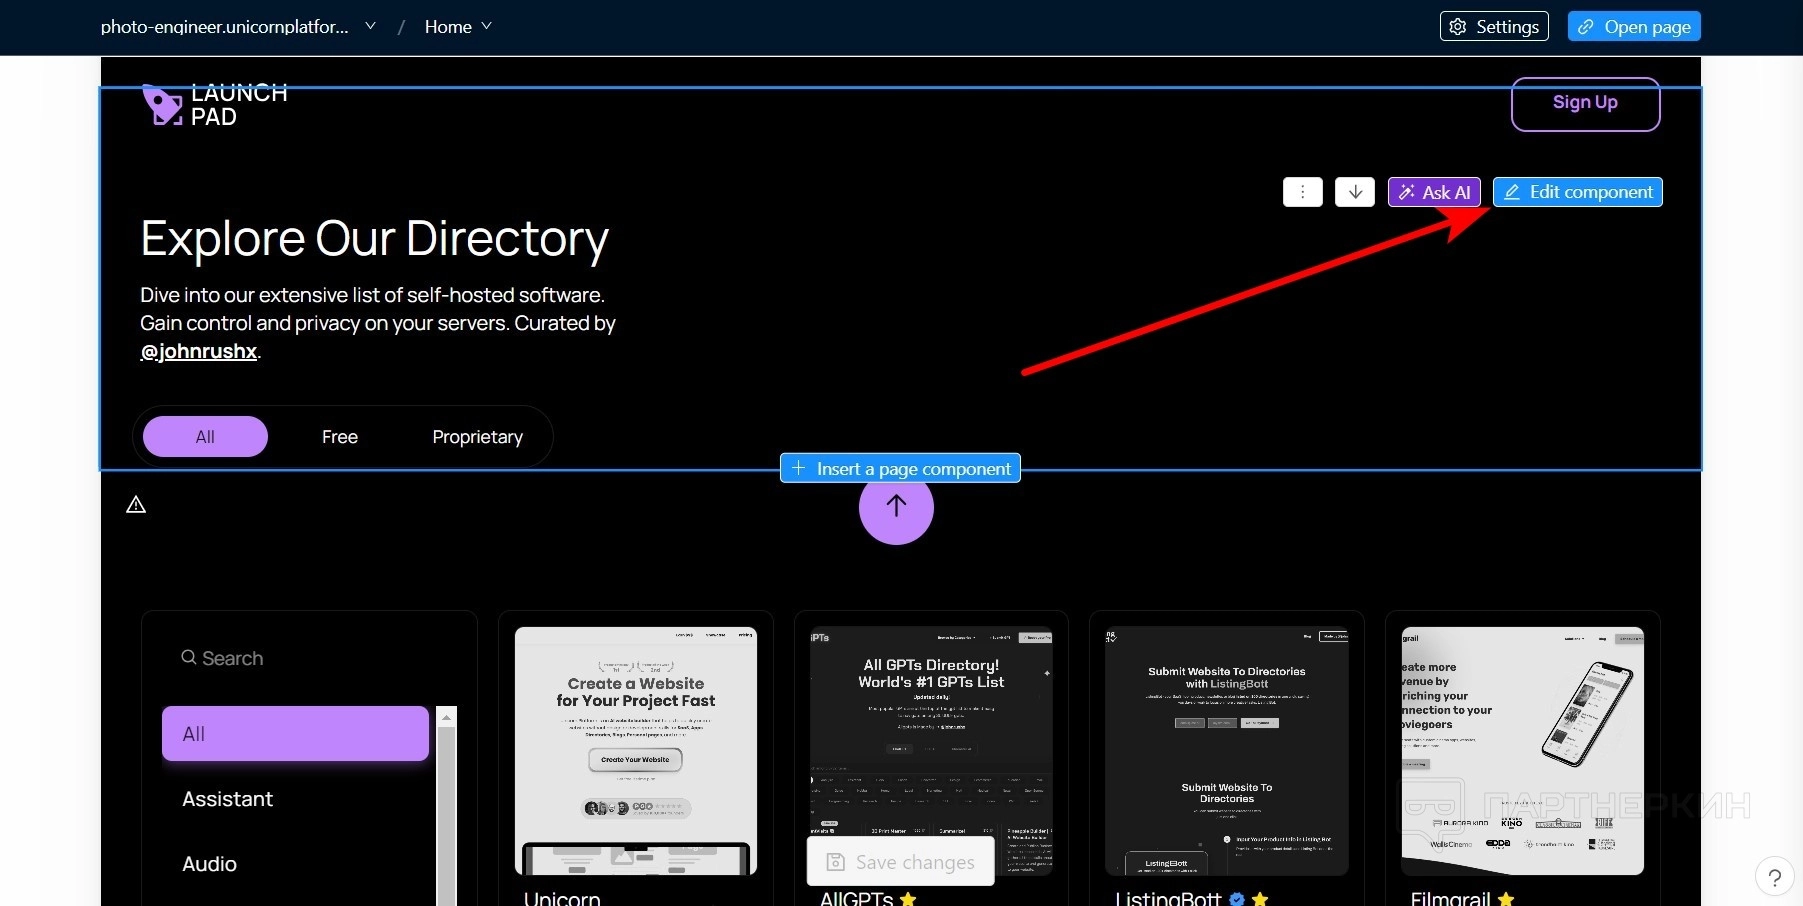Open the AllGPTs directory thumbnail
The image size is (1803, 906).
click(x=931, y=751)
